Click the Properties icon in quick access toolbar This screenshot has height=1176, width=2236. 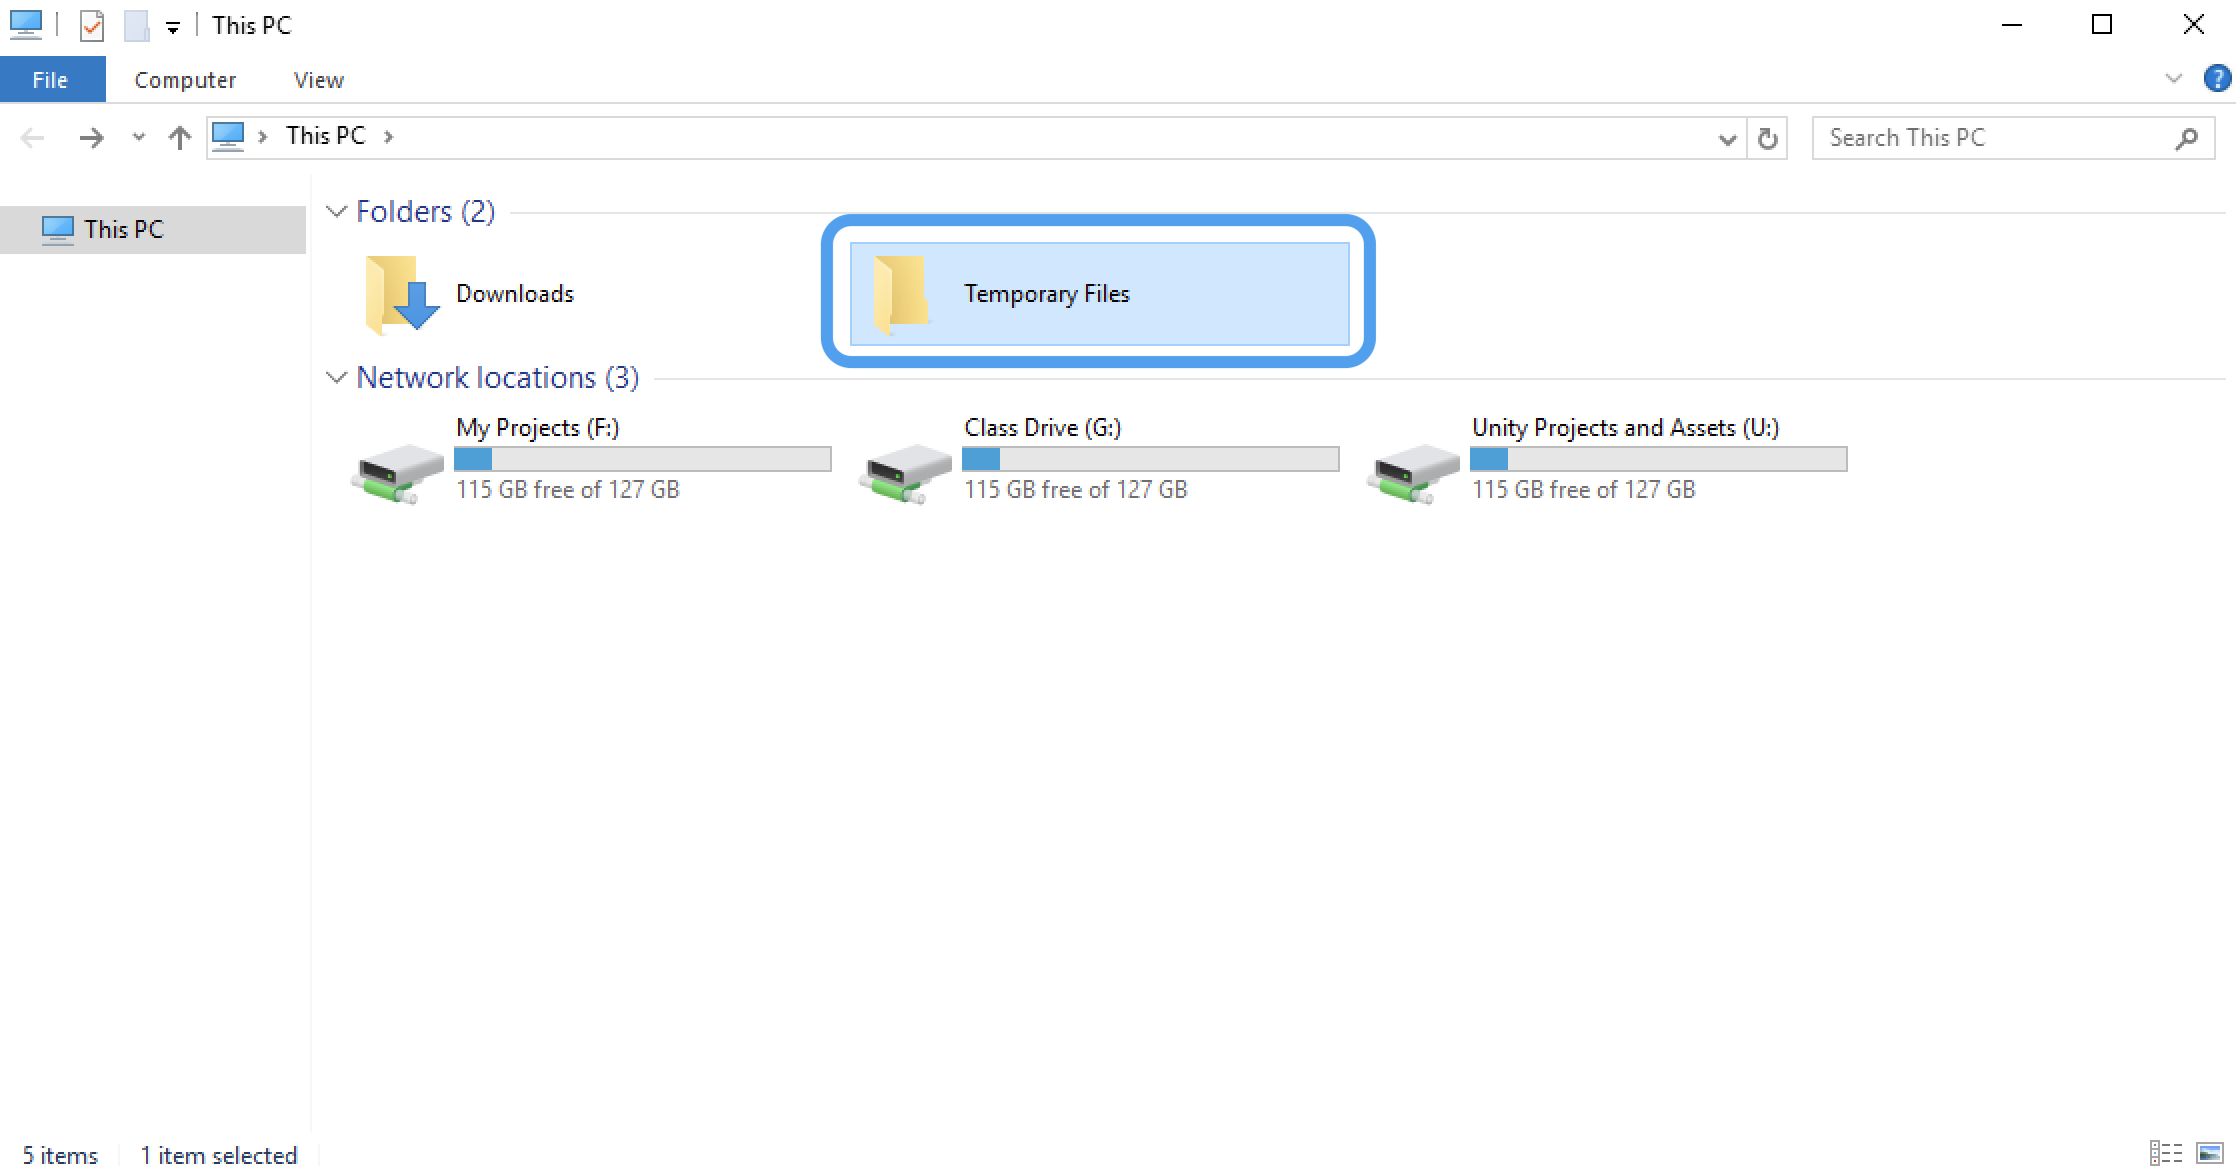91,25
